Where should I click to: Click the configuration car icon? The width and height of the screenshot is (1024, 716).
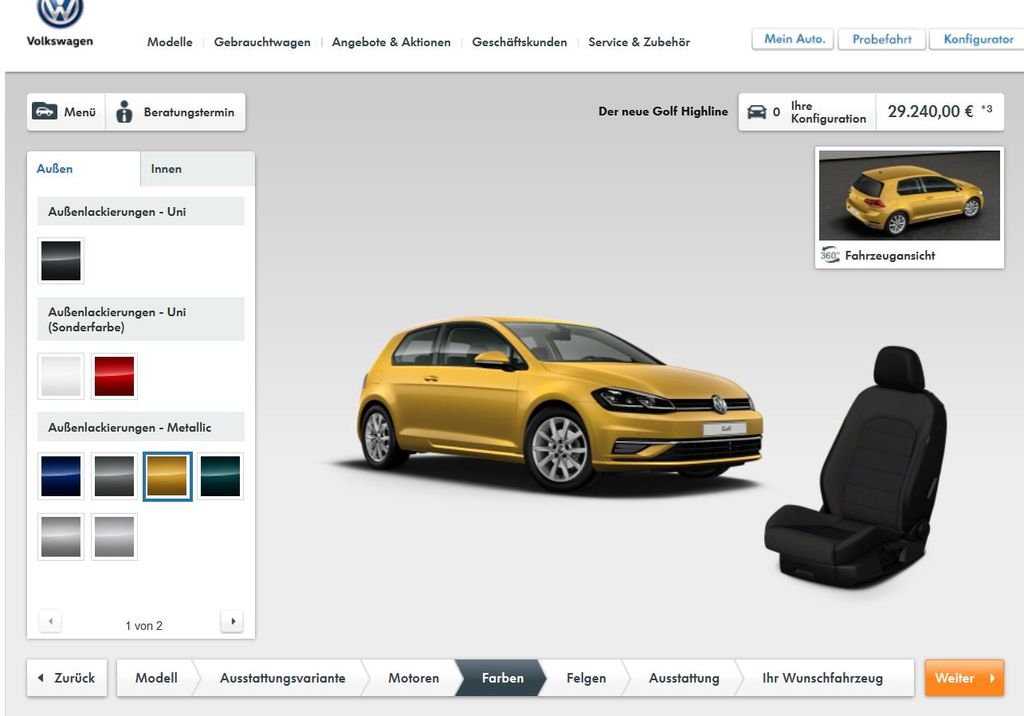(757, 112)
